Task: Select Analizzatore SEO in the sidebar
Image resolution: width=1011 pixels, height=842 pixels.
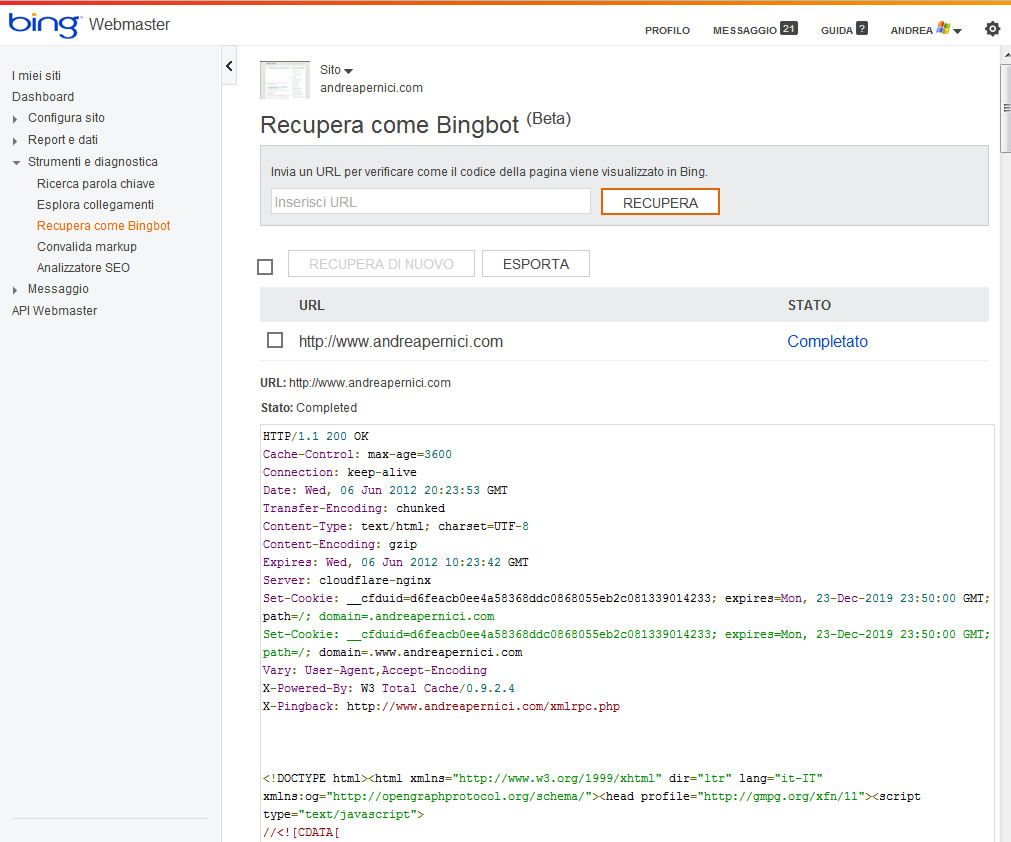Action: [x=83, y=268]
